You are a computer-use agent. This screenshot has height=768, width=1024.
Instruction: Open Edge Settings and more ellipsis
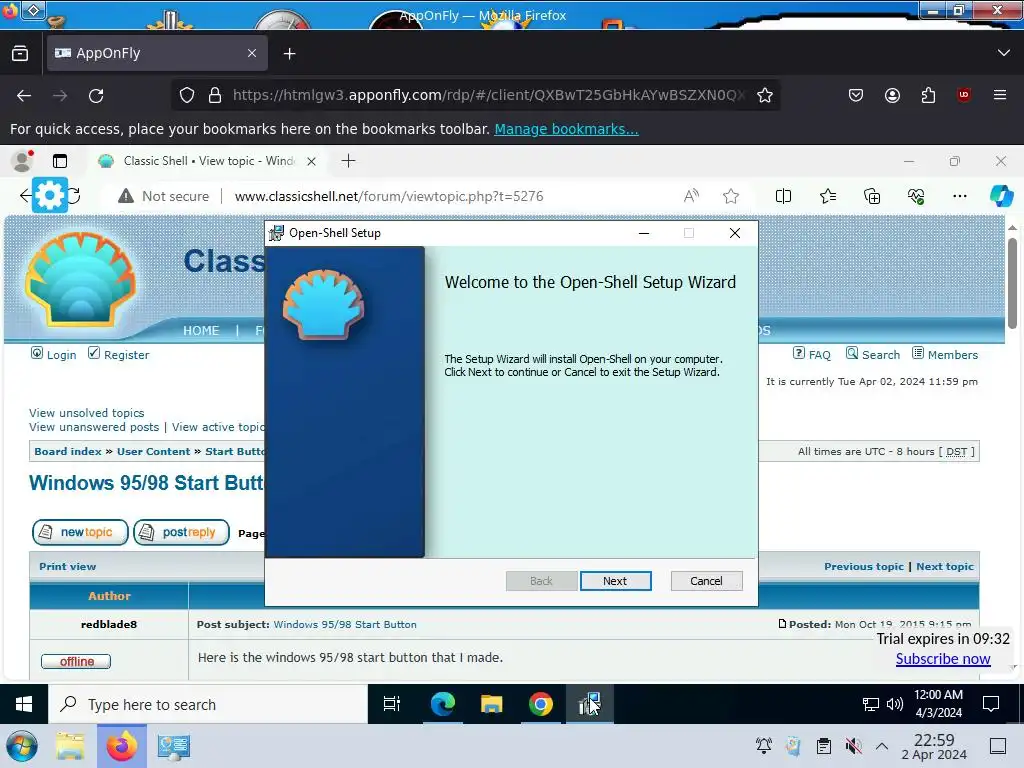(959, 196)
